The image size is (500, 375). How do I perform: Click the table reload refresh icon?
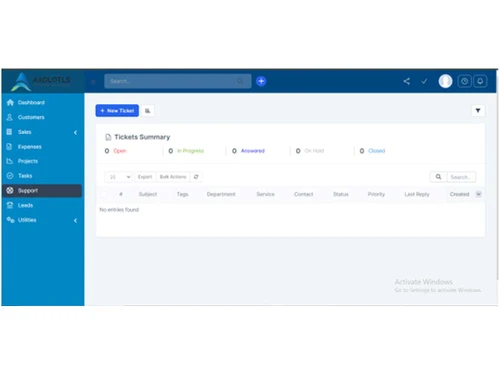click(x=196, y=177)
